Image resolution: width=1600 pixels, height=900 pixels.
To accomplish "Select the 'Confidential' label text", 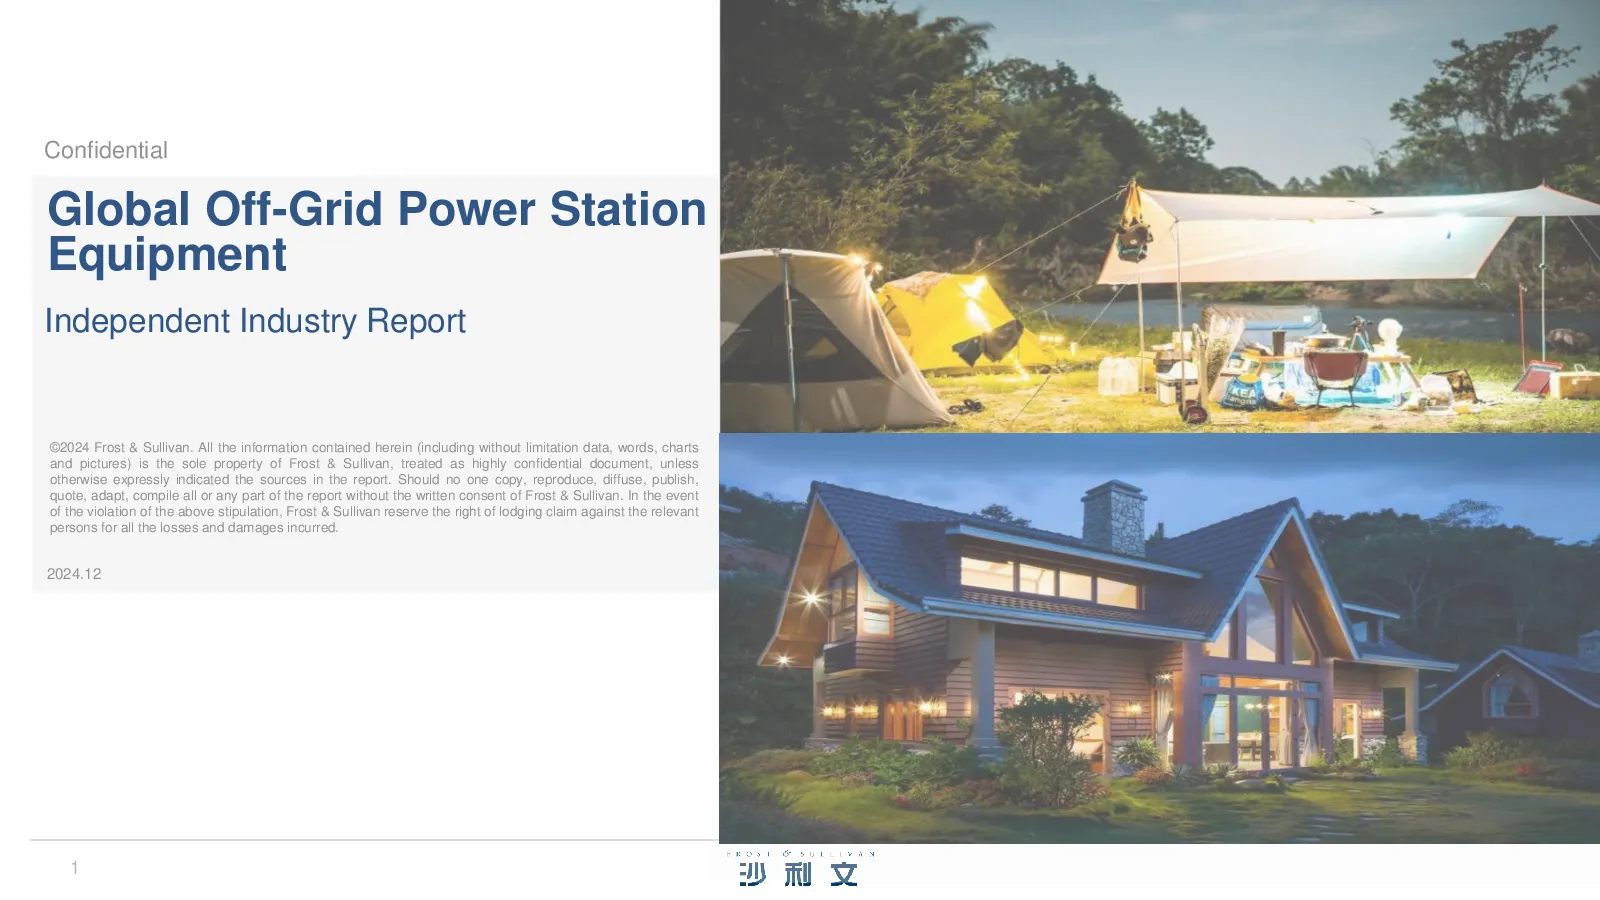I will [106, 150].
